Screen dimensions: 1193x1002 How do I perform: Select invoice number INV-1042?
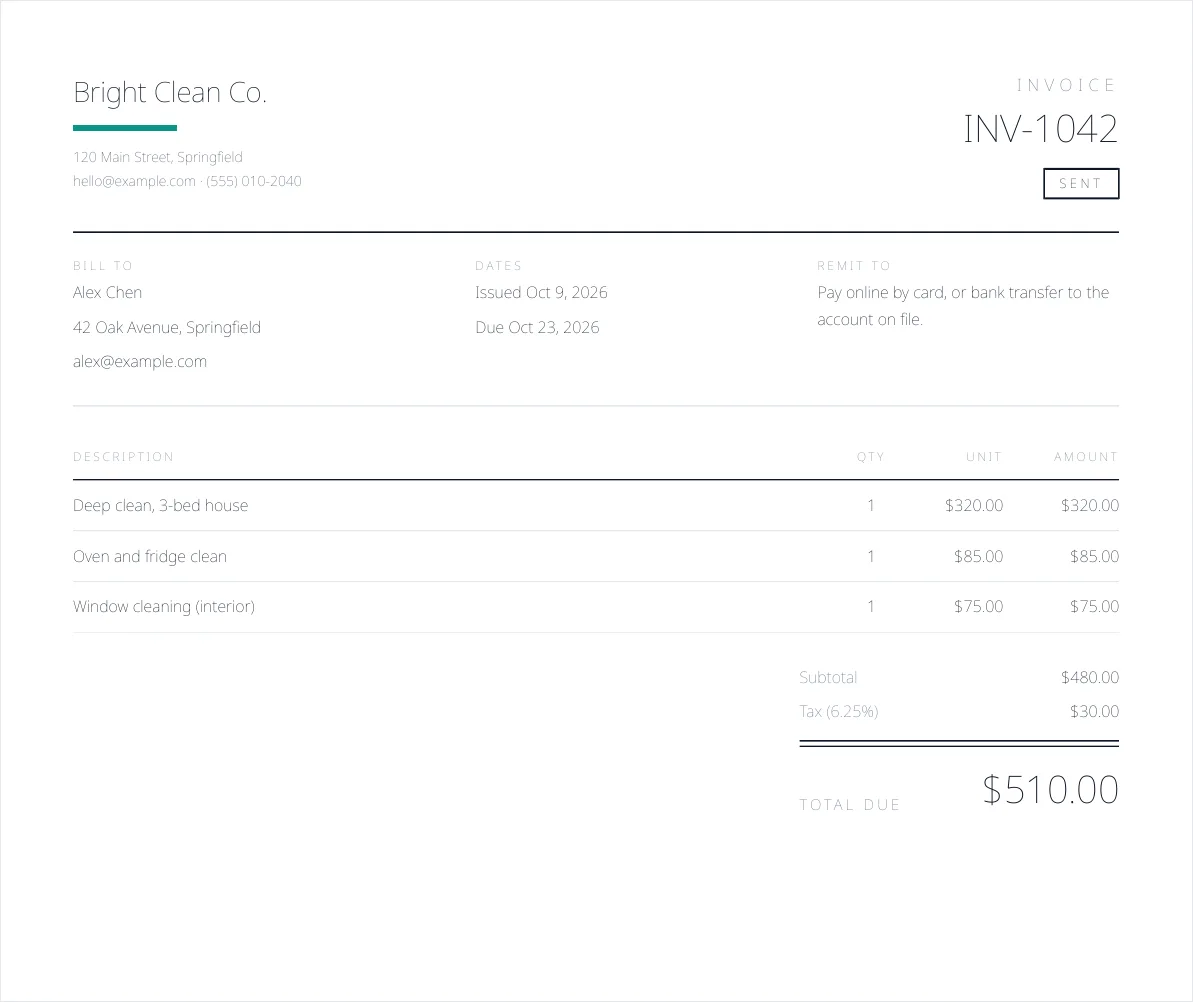[1040, 129]
